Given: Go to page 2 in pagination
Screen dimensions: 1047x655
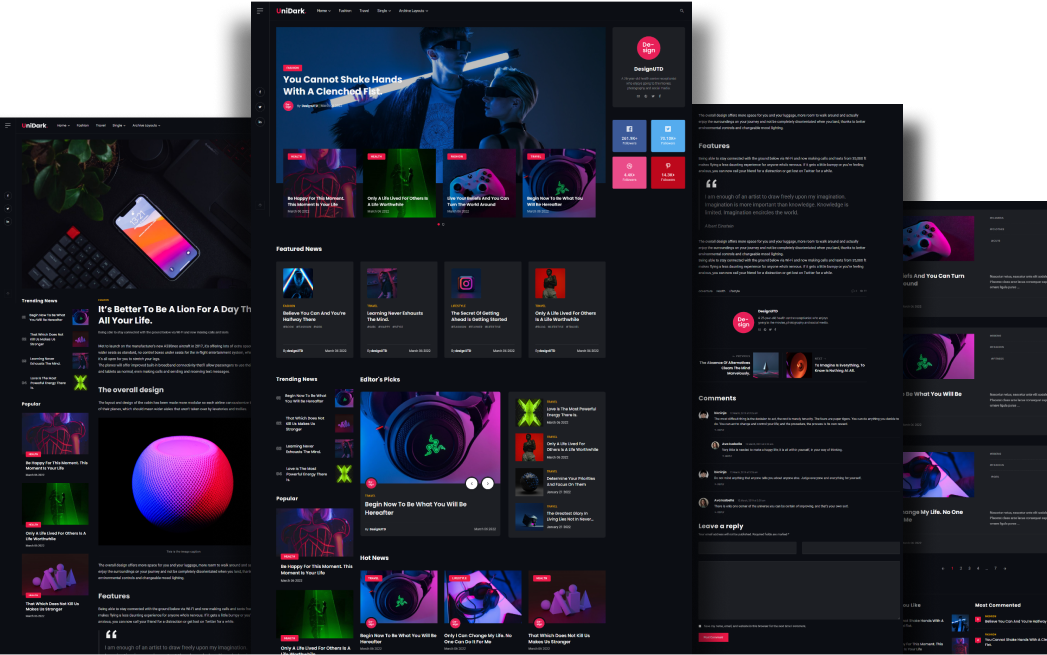Looking at the screenshot, I should click(959, 568).
